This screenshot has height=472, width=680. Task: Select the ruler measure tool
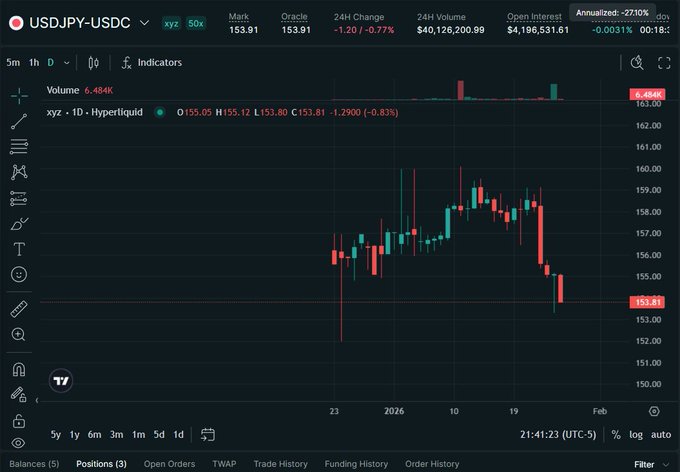click(19, 309)
